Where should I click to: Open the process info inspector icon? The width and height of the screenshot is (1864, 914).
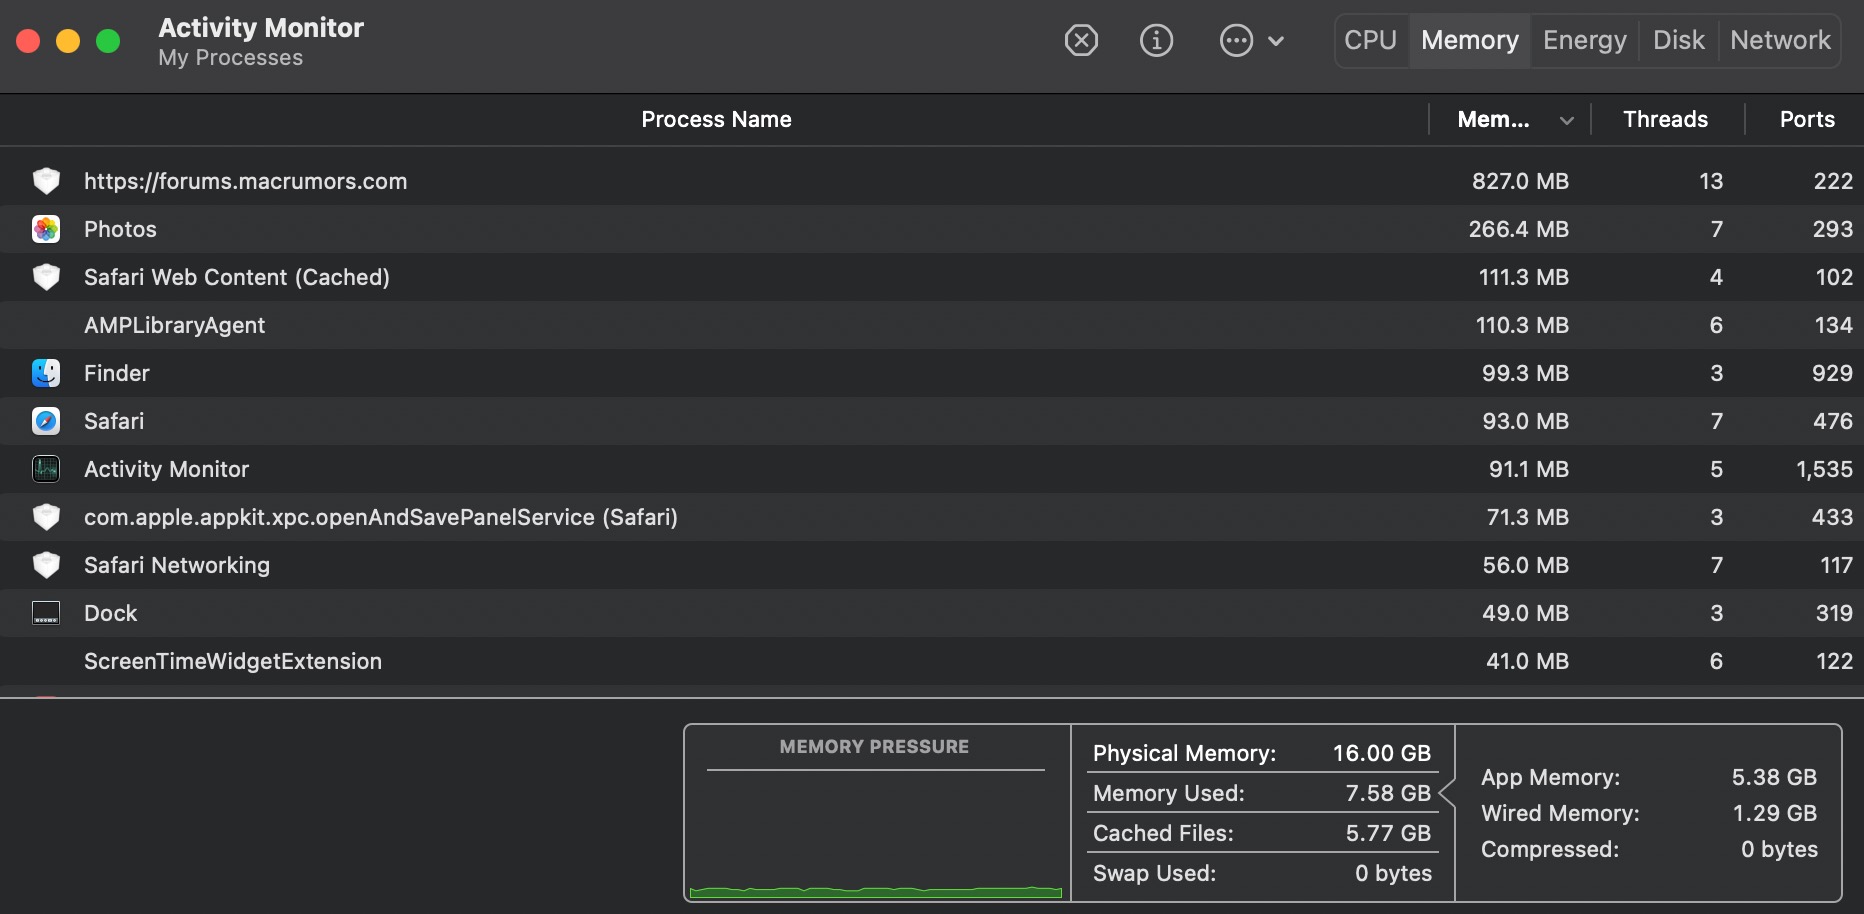coord(1156,41)
